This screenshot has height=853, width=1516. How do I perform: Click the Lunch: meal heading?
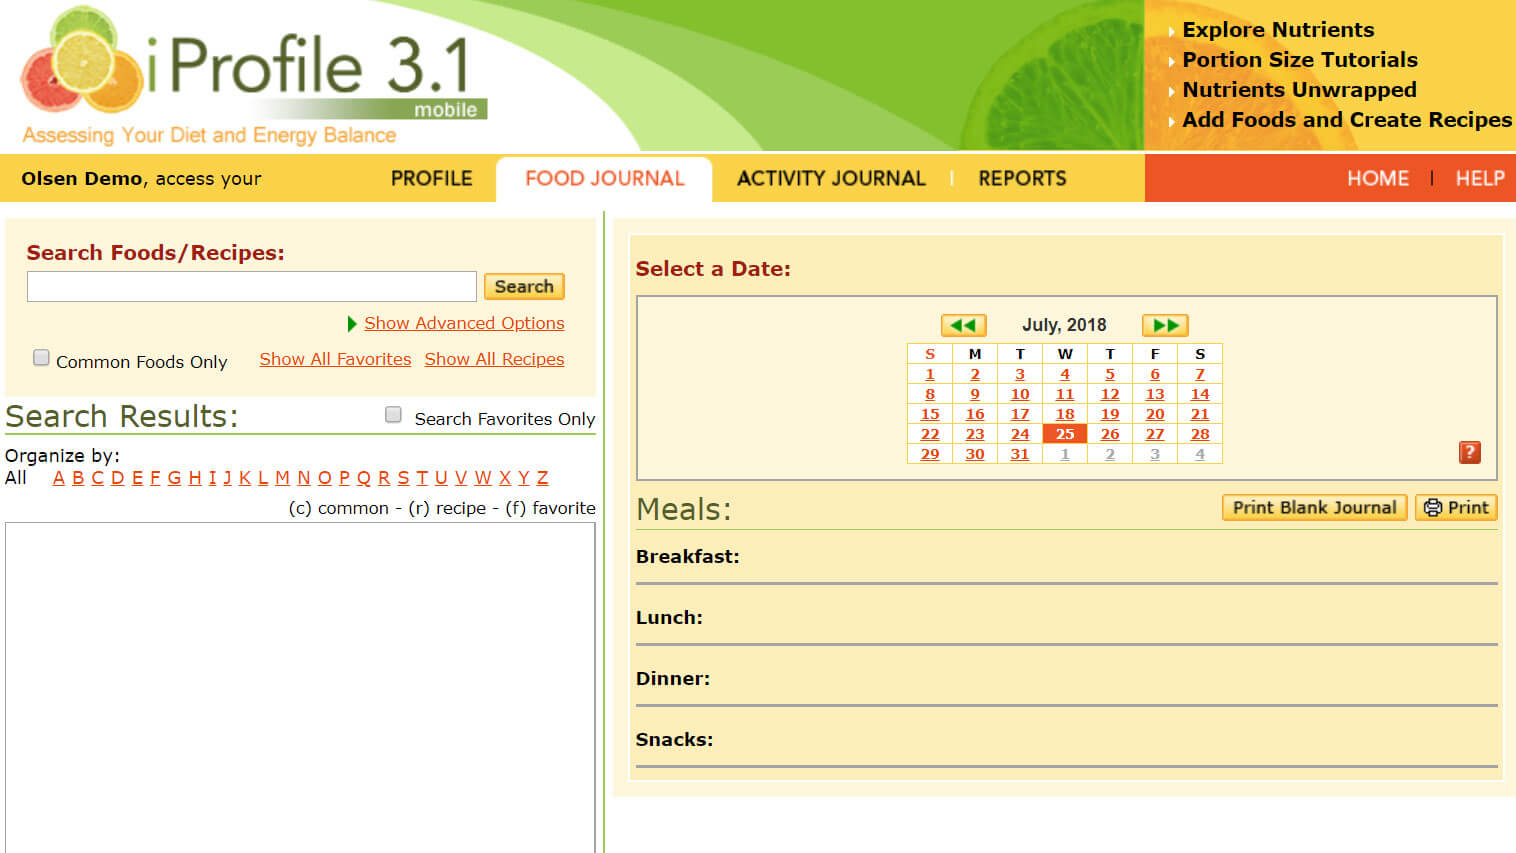[669, 618]
